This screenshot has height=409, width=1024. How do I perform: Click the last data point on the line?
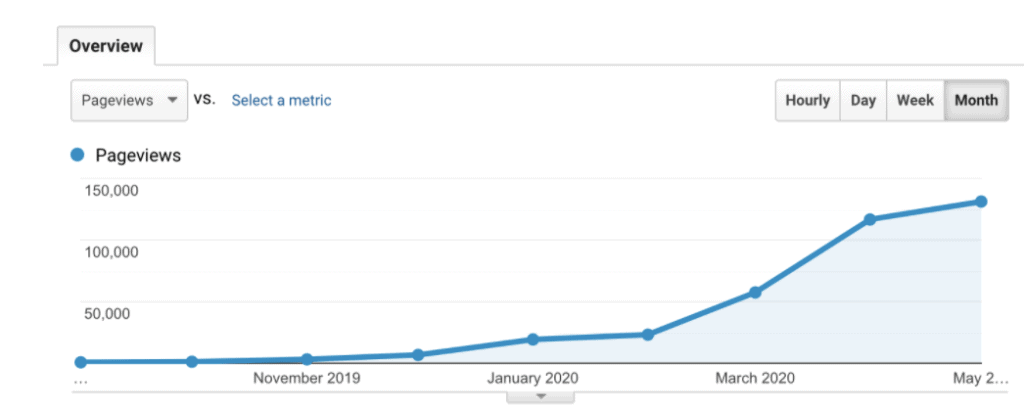click(x=981, y=202)
